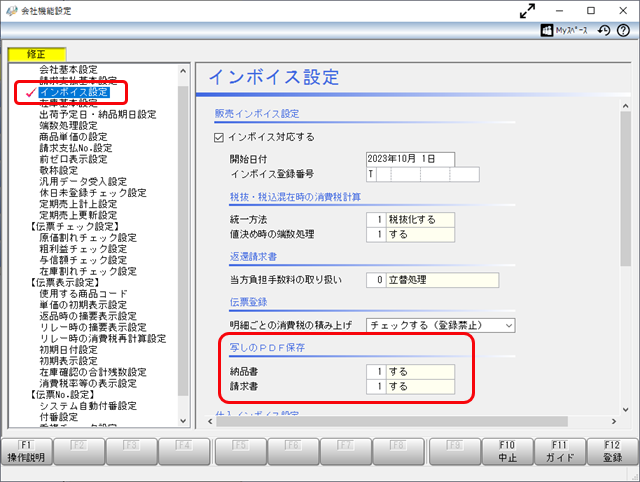Image resolution: width=640 pixels, height=482 pixels.
Task: Click the 会社機能設定 app icon in title bar
Action: pos(11,11)
